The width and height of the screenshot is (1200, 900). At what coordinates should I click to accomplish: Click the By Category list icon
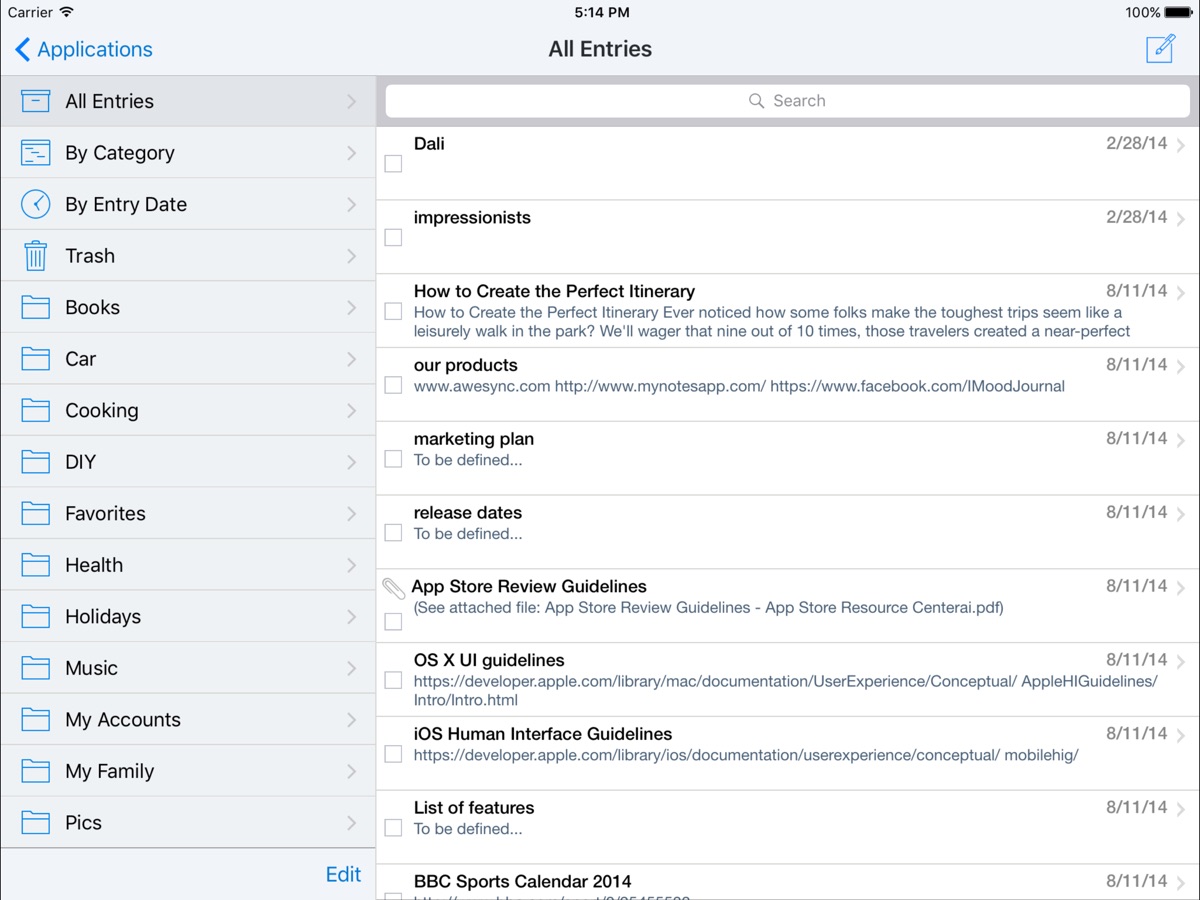click(x=36, y=153)
